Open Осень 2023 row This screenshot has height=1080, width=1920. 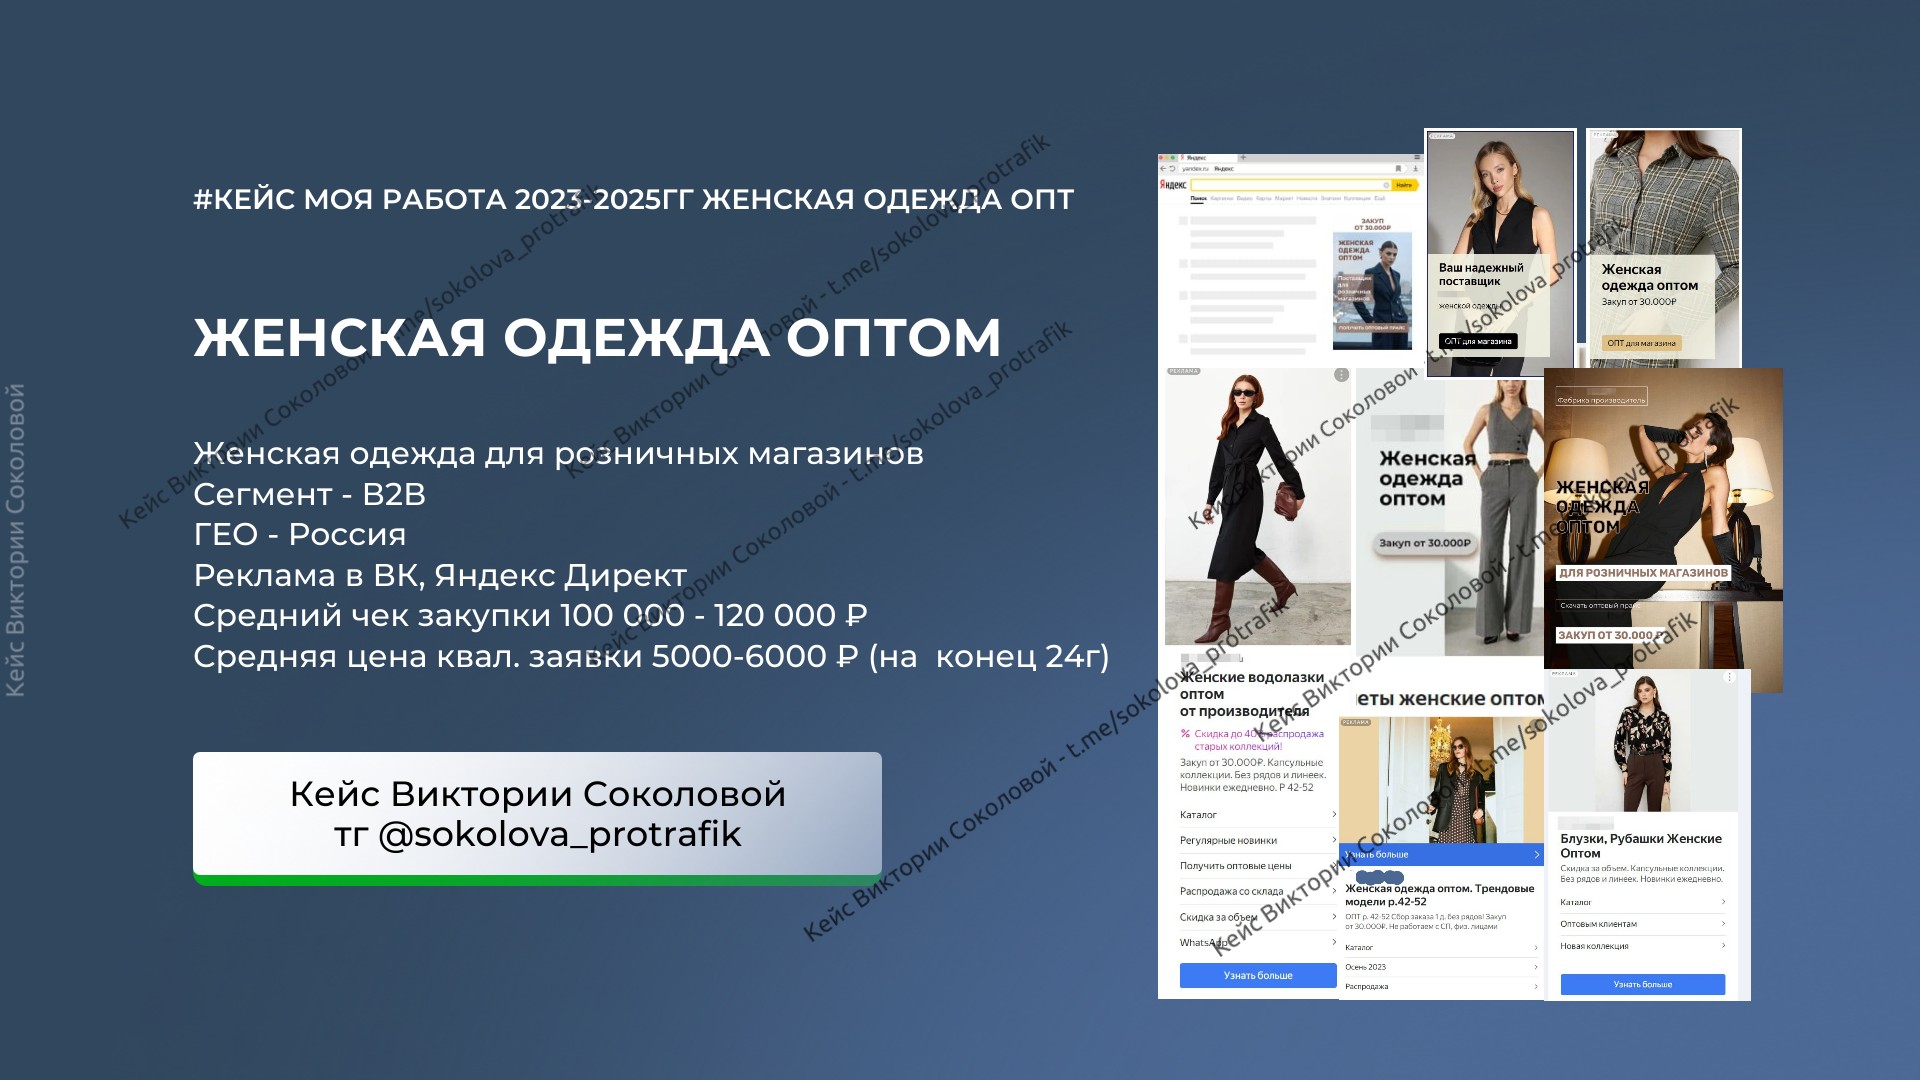1441,967
